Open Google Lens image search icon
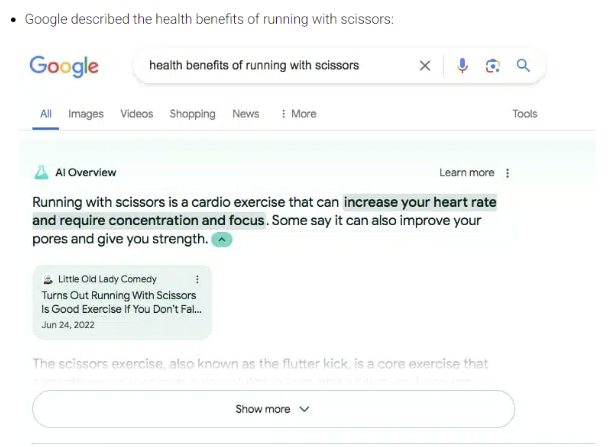Screen dimensions: 616x447 492,66
